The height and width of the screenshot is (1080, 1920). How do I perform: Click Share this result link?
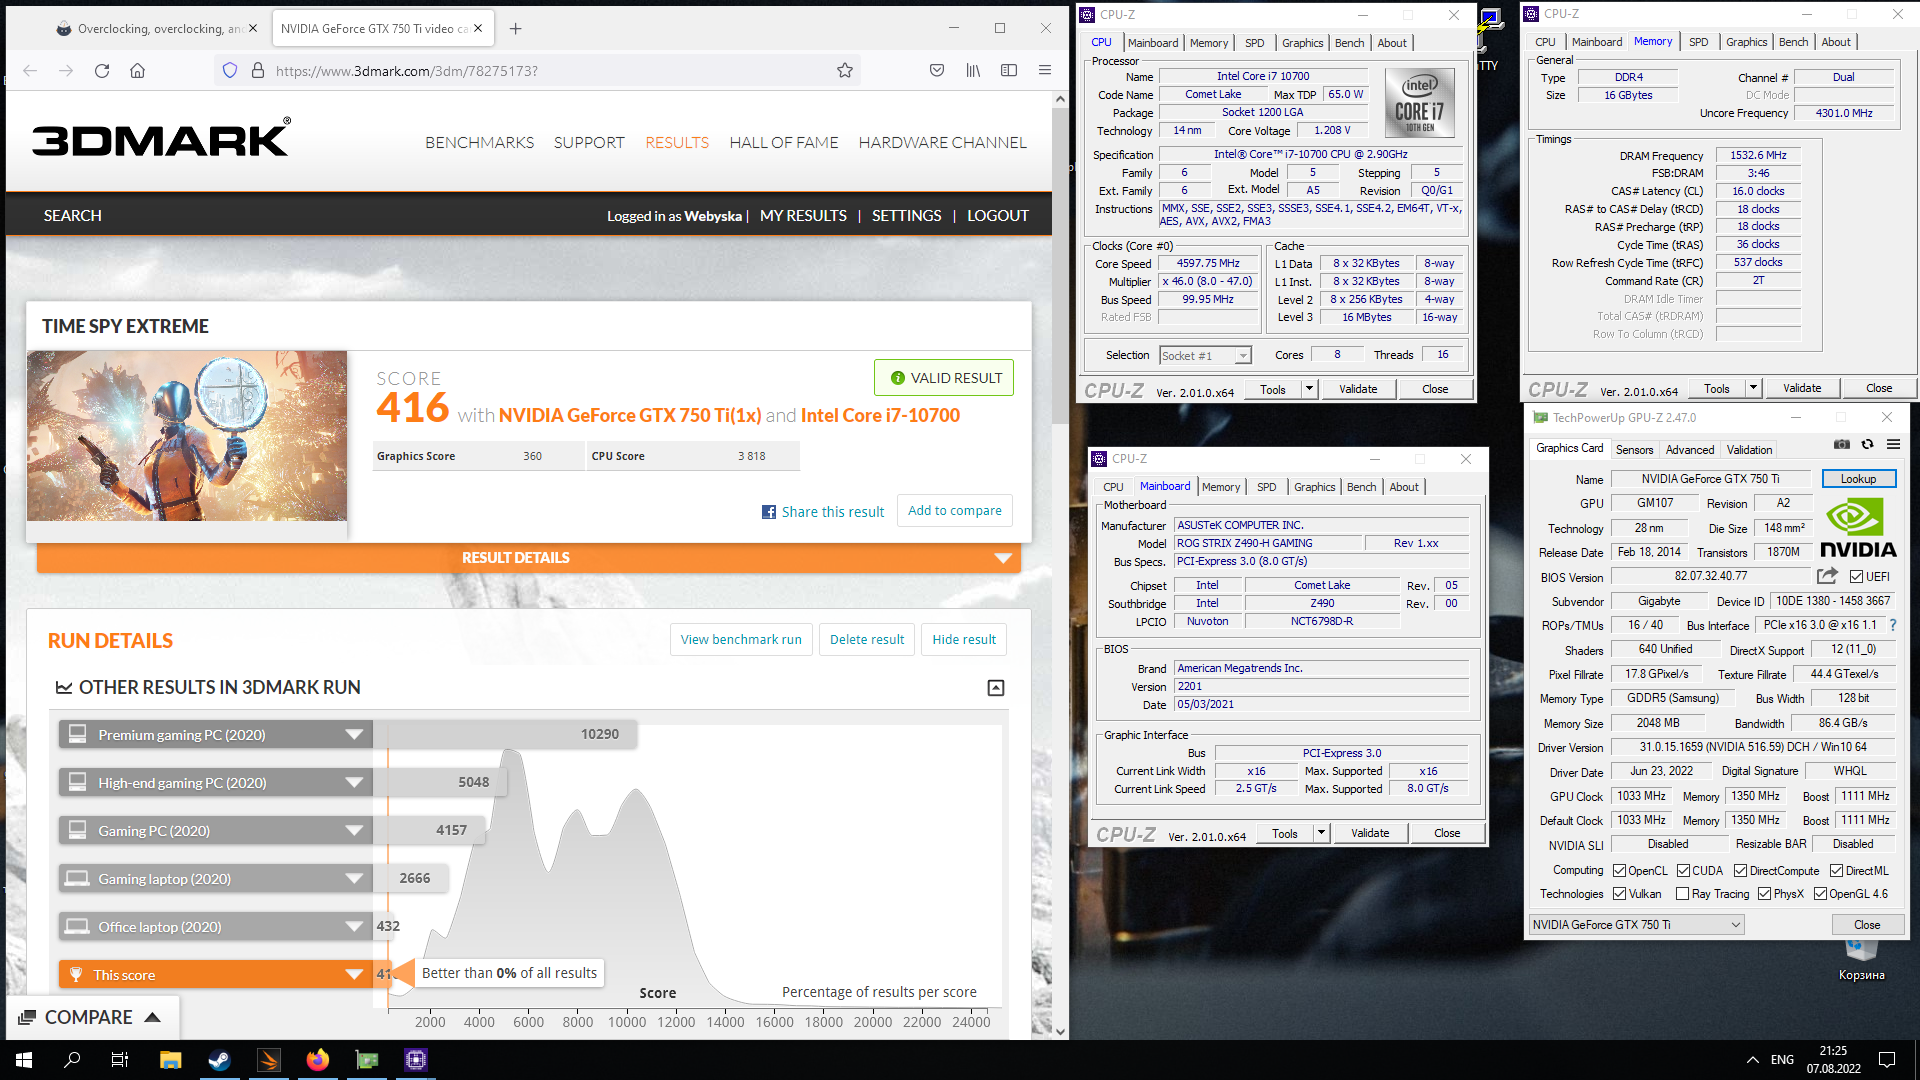pos(823,512)
